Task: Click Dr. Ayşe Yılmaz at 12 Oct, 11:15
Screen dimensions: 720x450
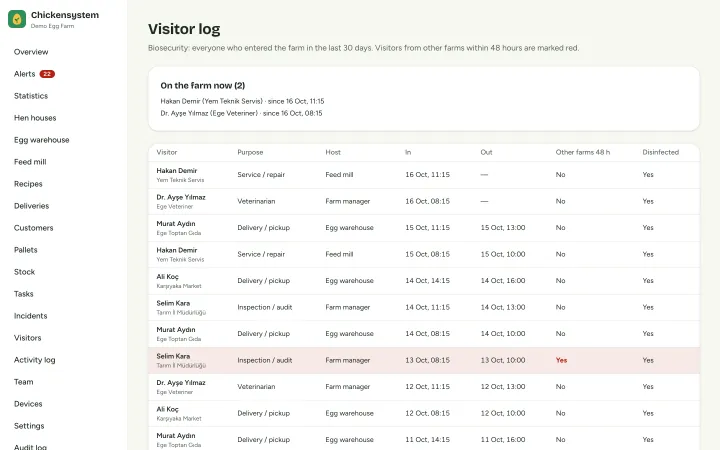Action: pyautogui.click(x=181, y=383)
